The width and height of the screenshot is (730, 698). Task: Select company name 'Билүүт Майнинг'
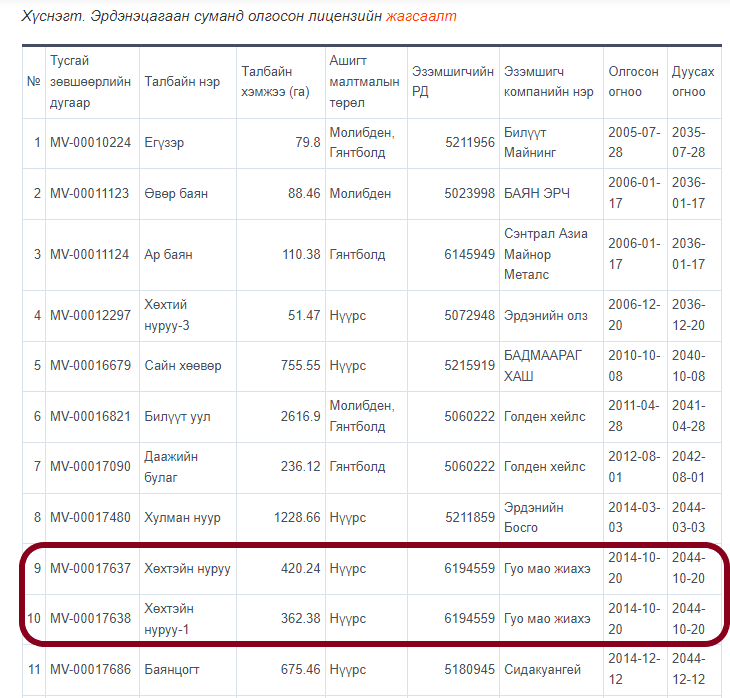(530, 142)
